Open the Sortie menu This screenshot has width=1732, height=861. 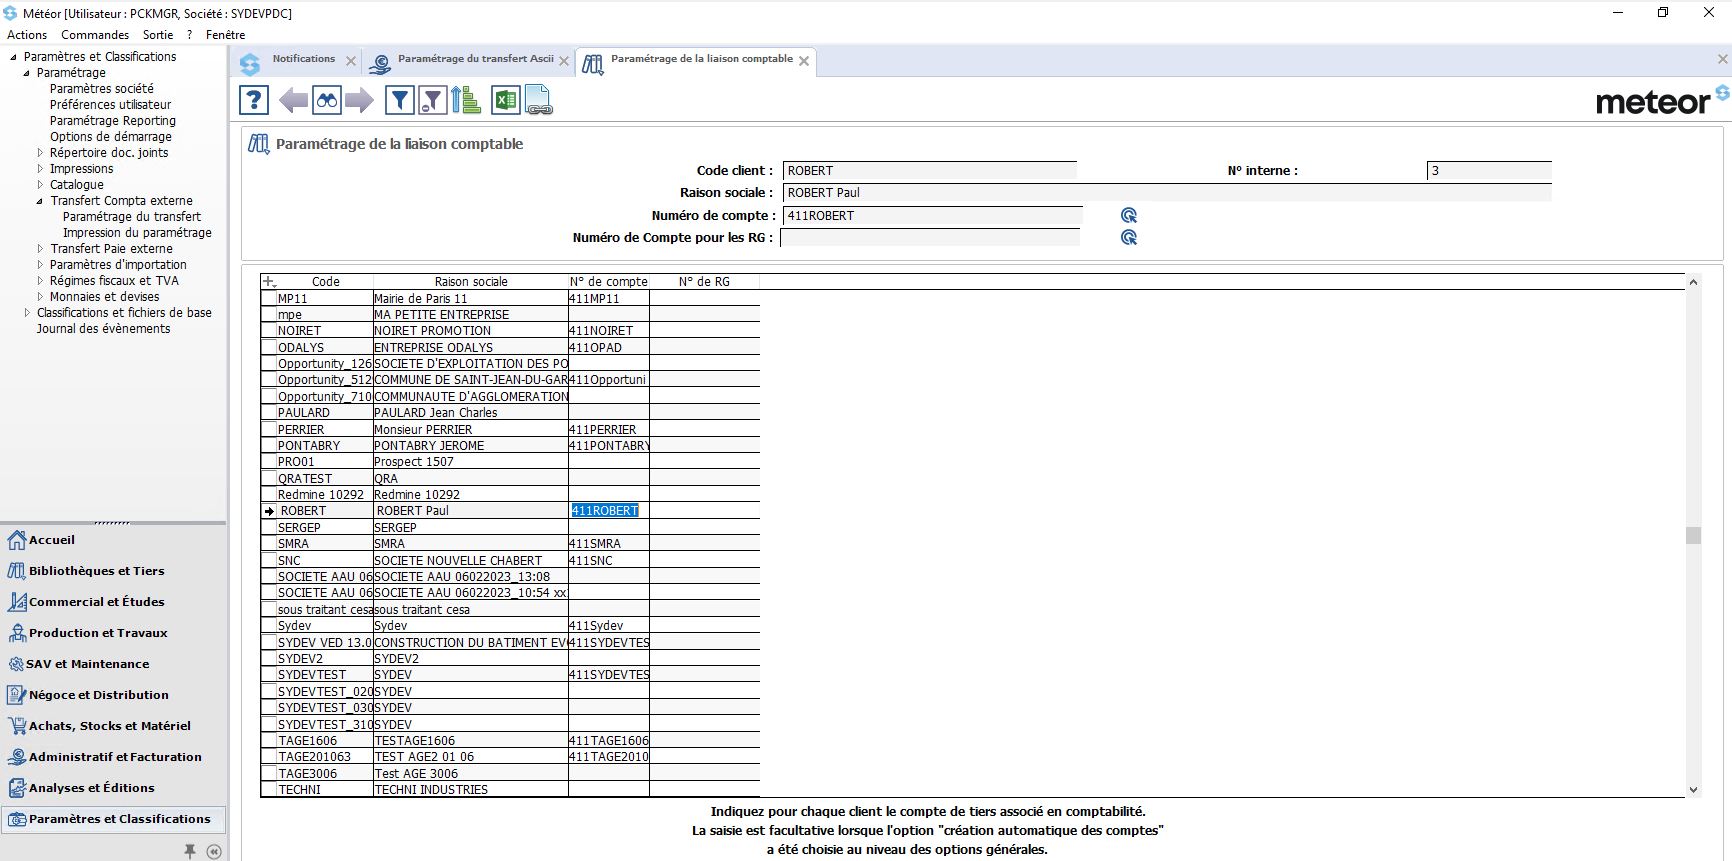[158, 35]
